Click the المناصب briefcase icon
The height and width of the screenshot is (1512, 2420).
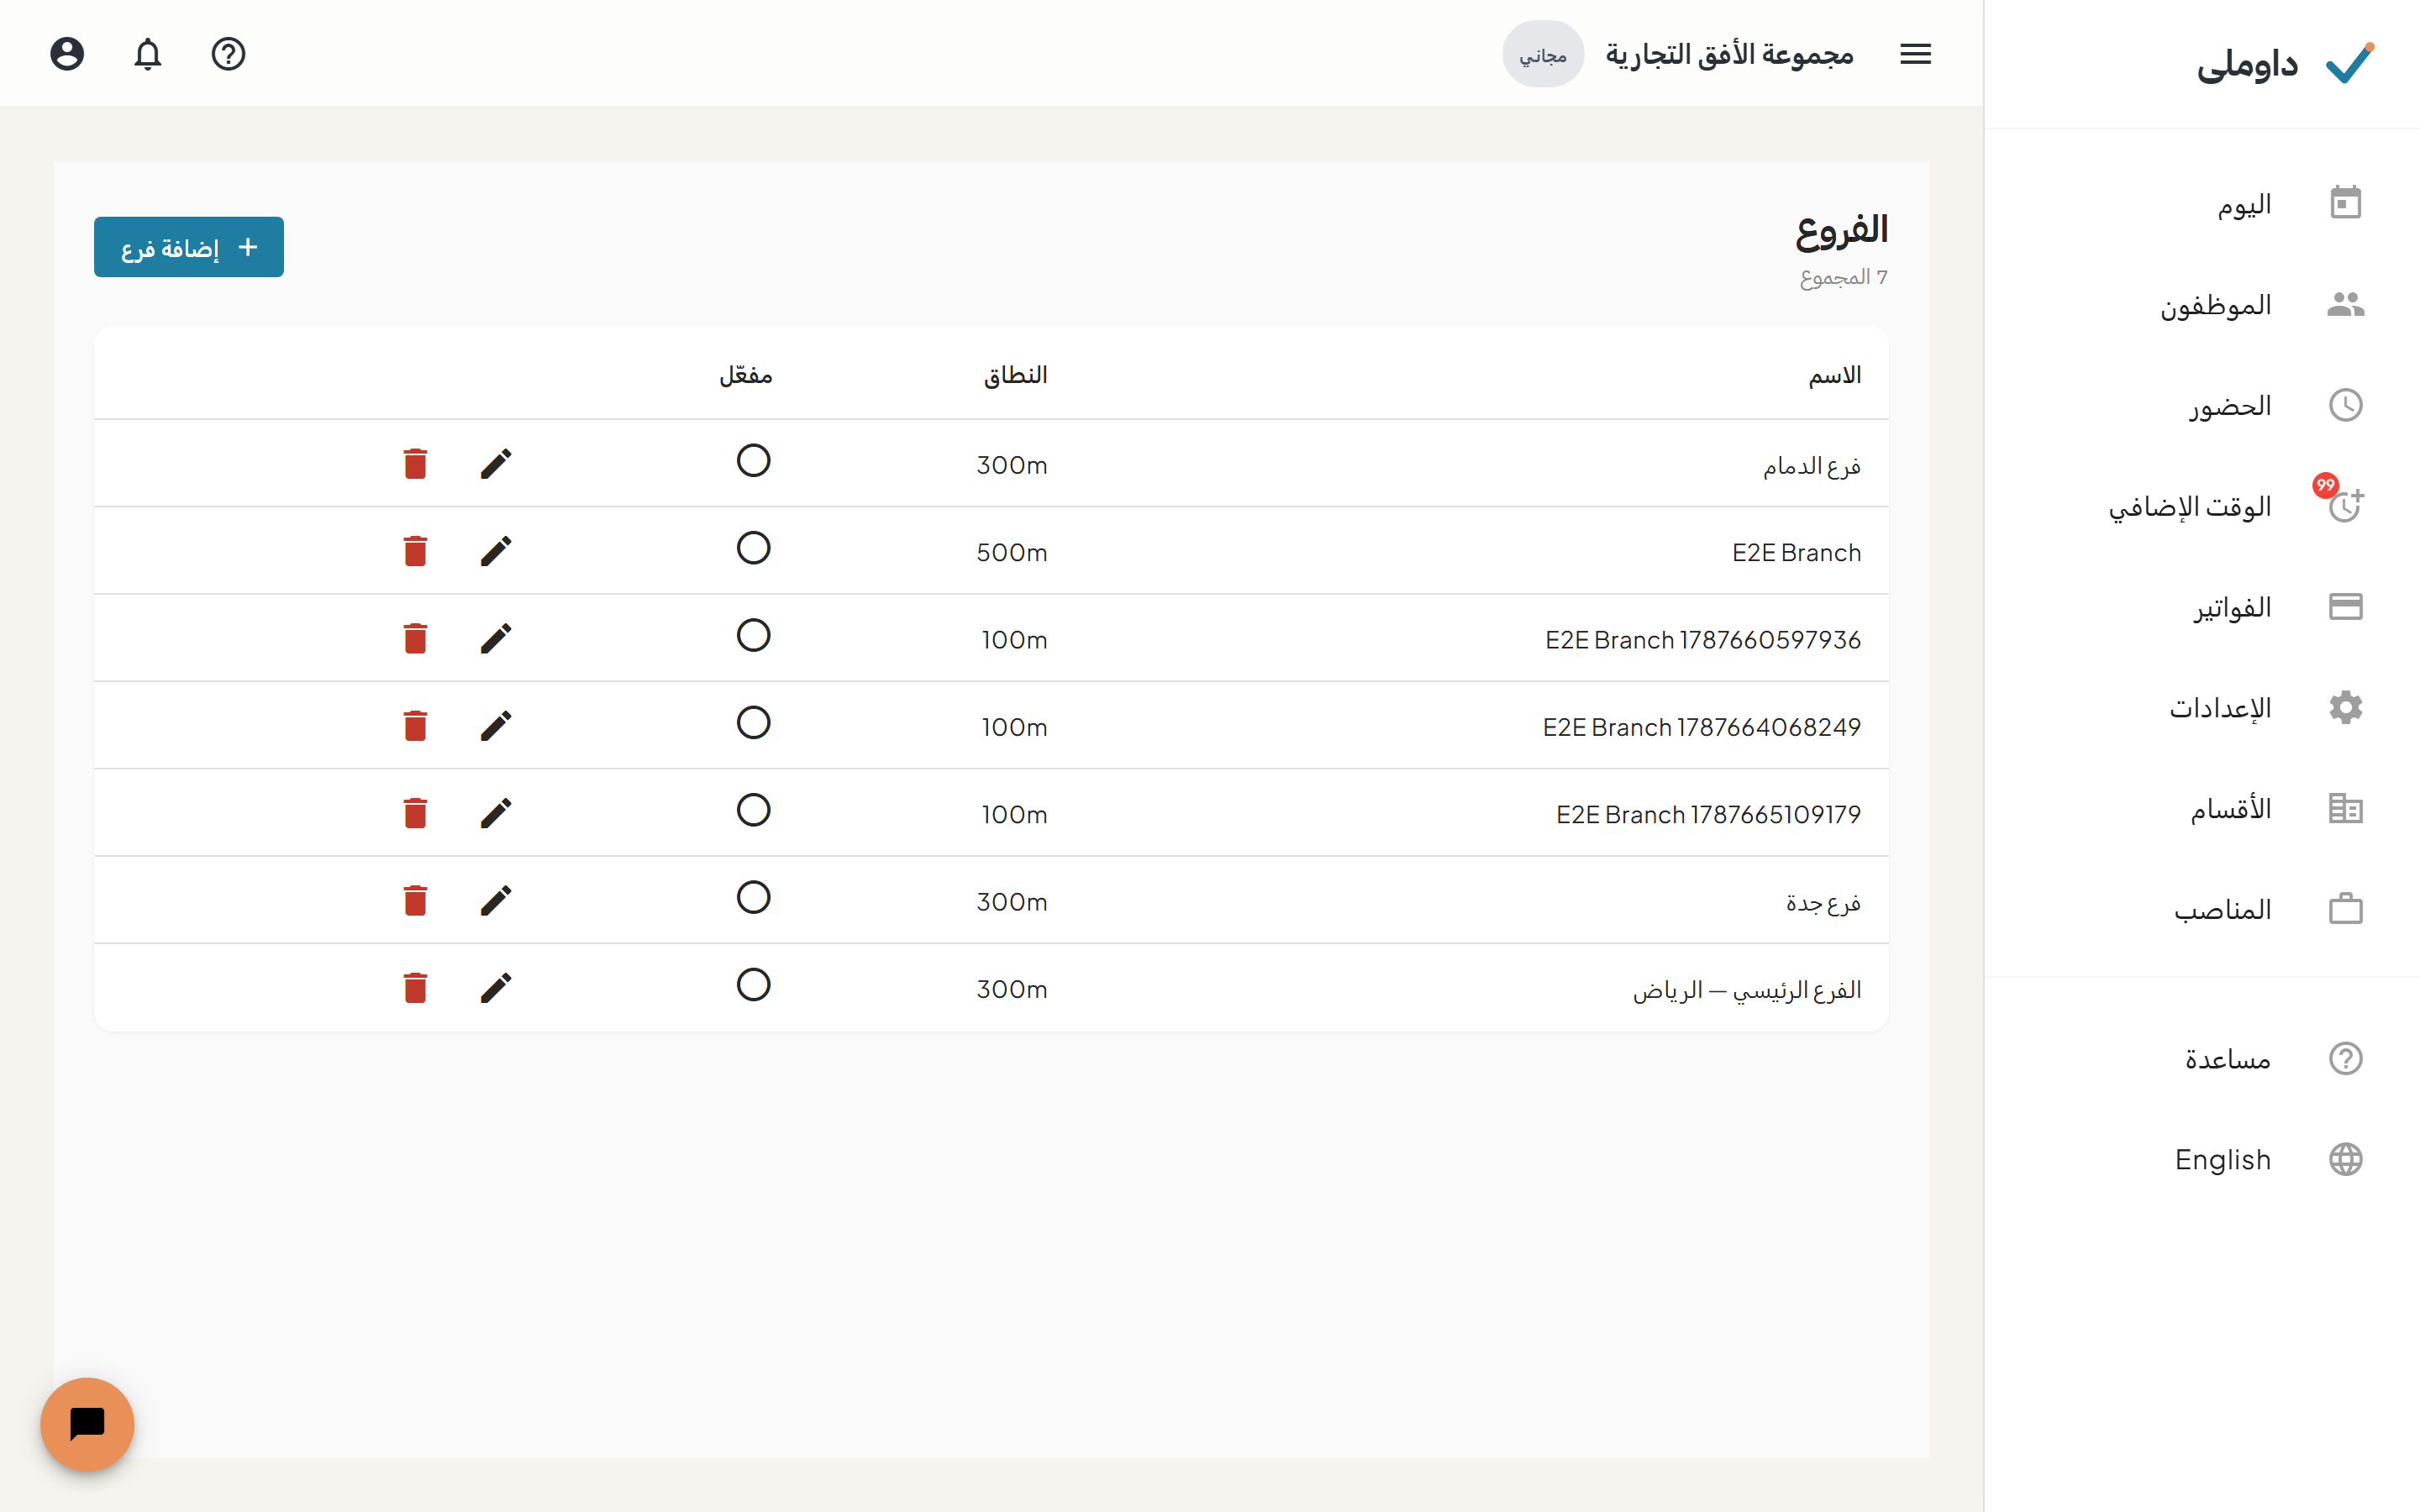[2345, 909]
